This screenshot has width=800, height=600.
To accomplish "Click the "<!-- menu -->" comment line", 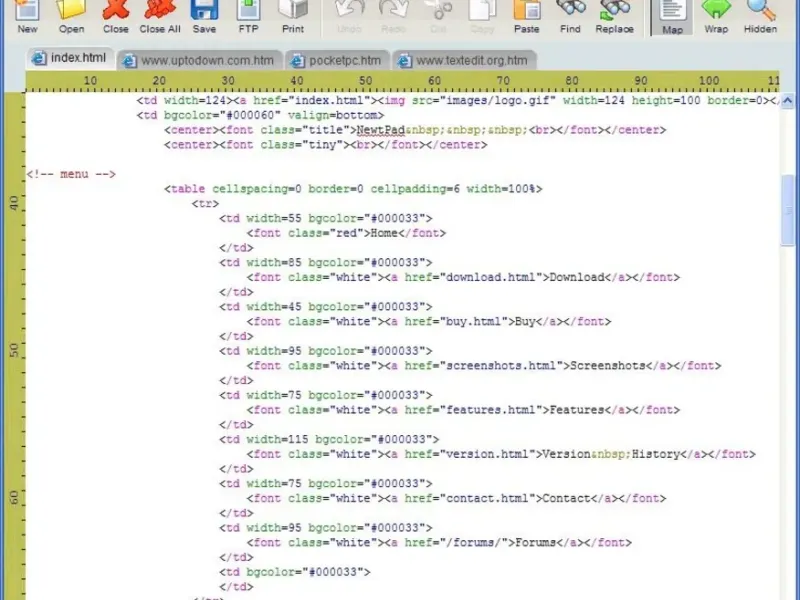I will (71, 174).
